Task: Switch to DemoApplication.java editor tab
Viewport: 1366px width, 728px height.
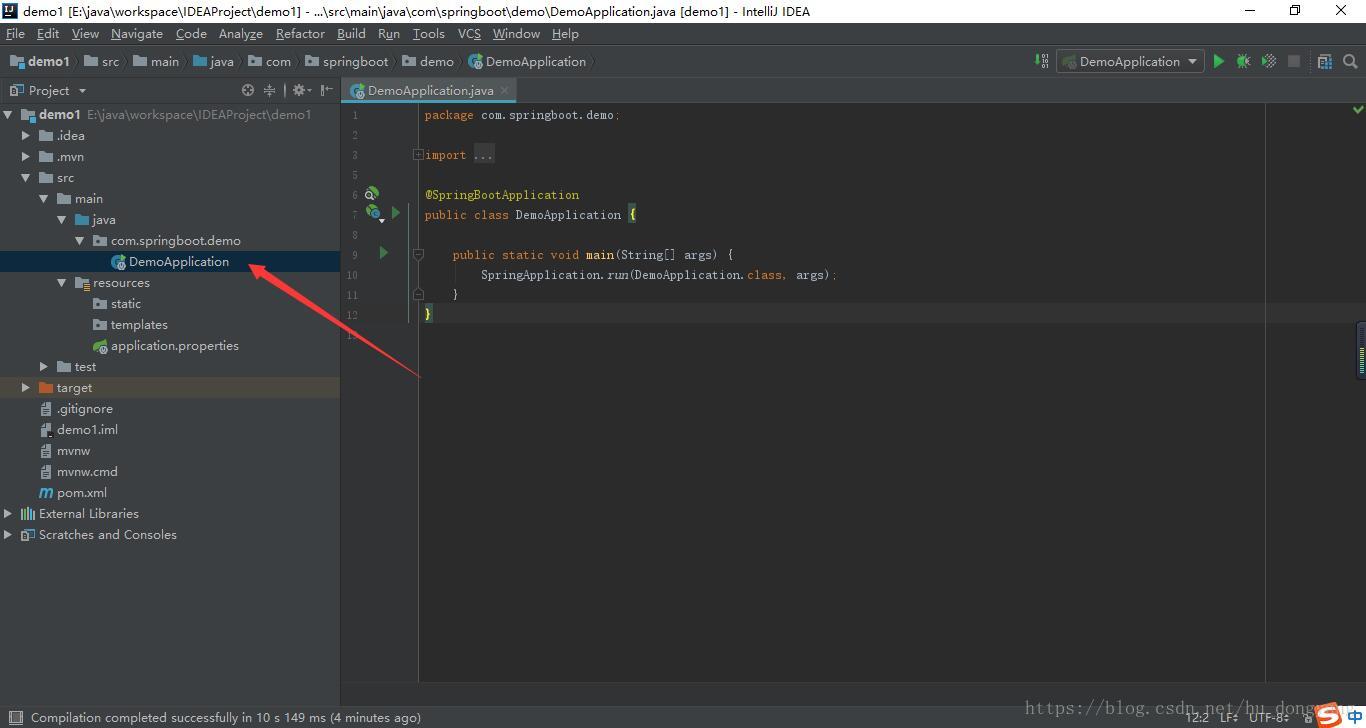Action: (430, 90)
